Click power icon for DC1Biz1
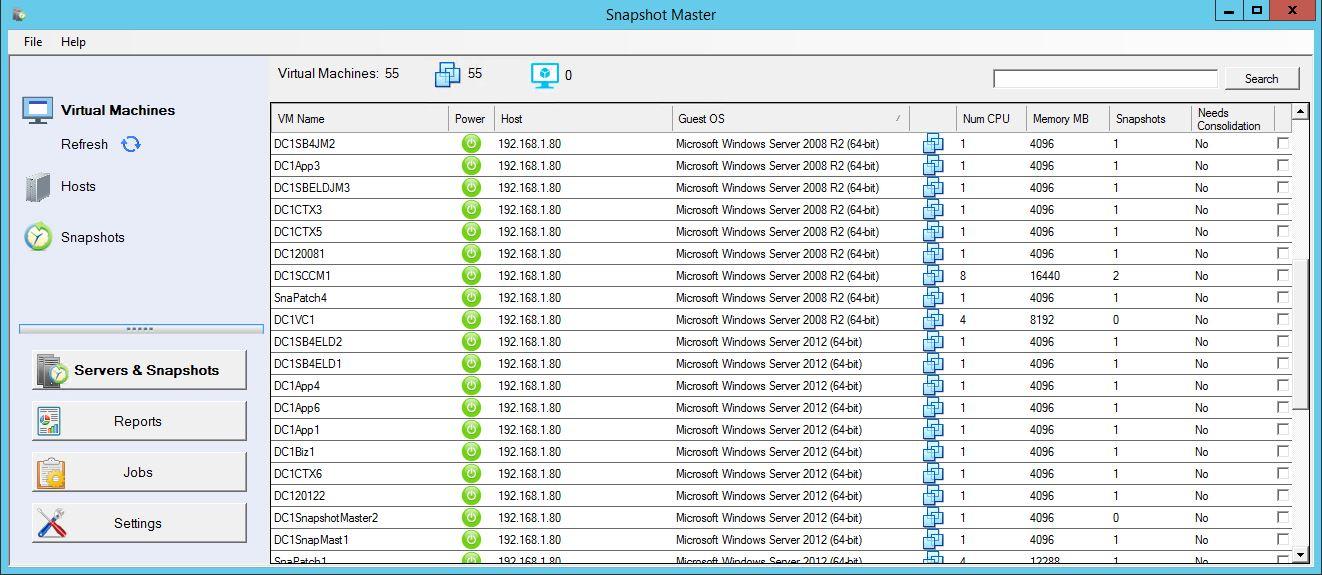Viewport: 1322px width, 575px height. point(471,452)
